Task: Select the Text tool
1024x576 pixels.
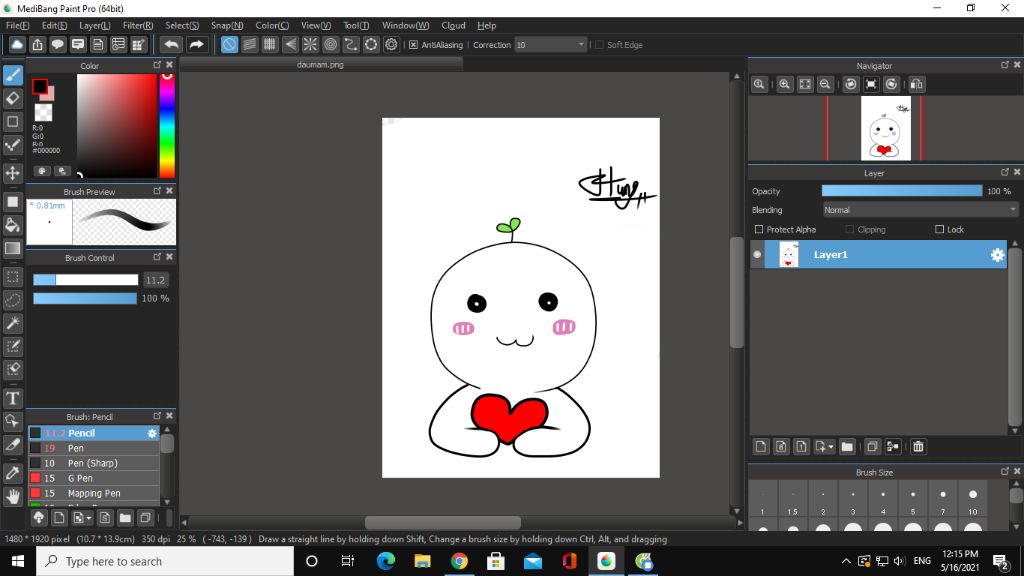Action: coord(13,398)
